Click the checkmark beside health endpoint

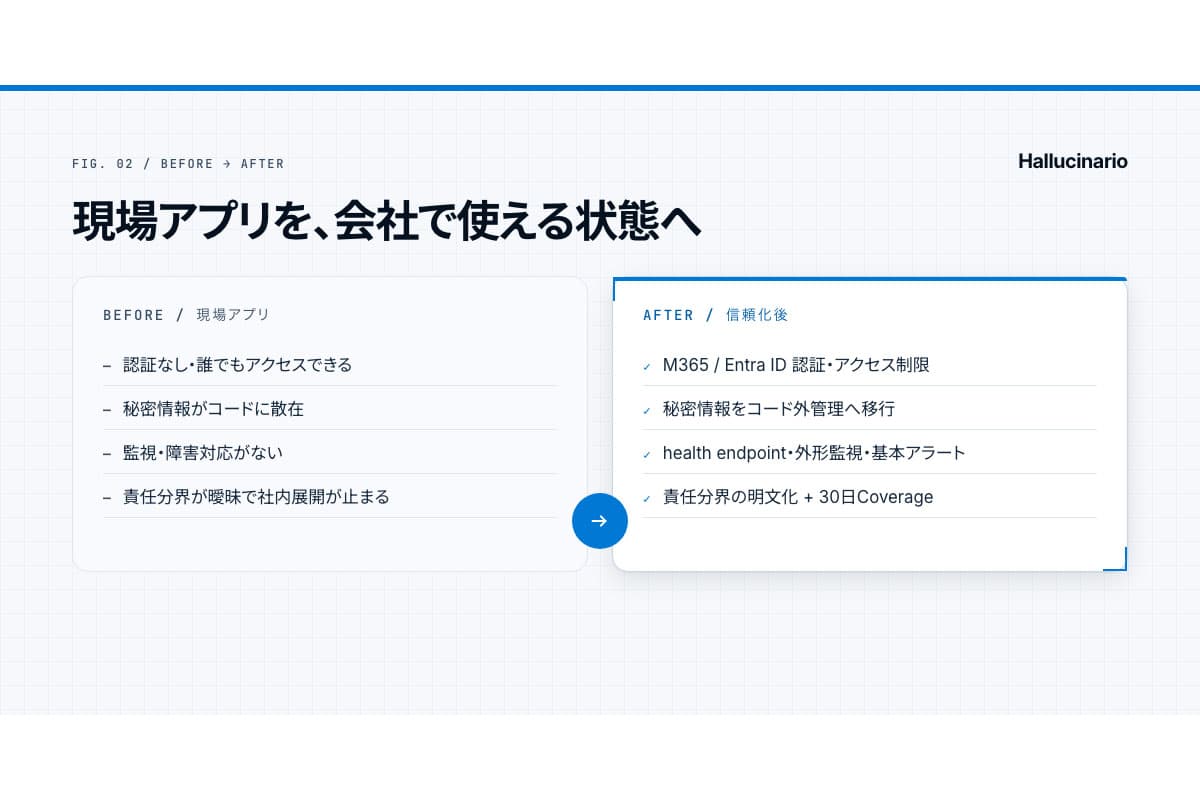(x=647, y=455)
